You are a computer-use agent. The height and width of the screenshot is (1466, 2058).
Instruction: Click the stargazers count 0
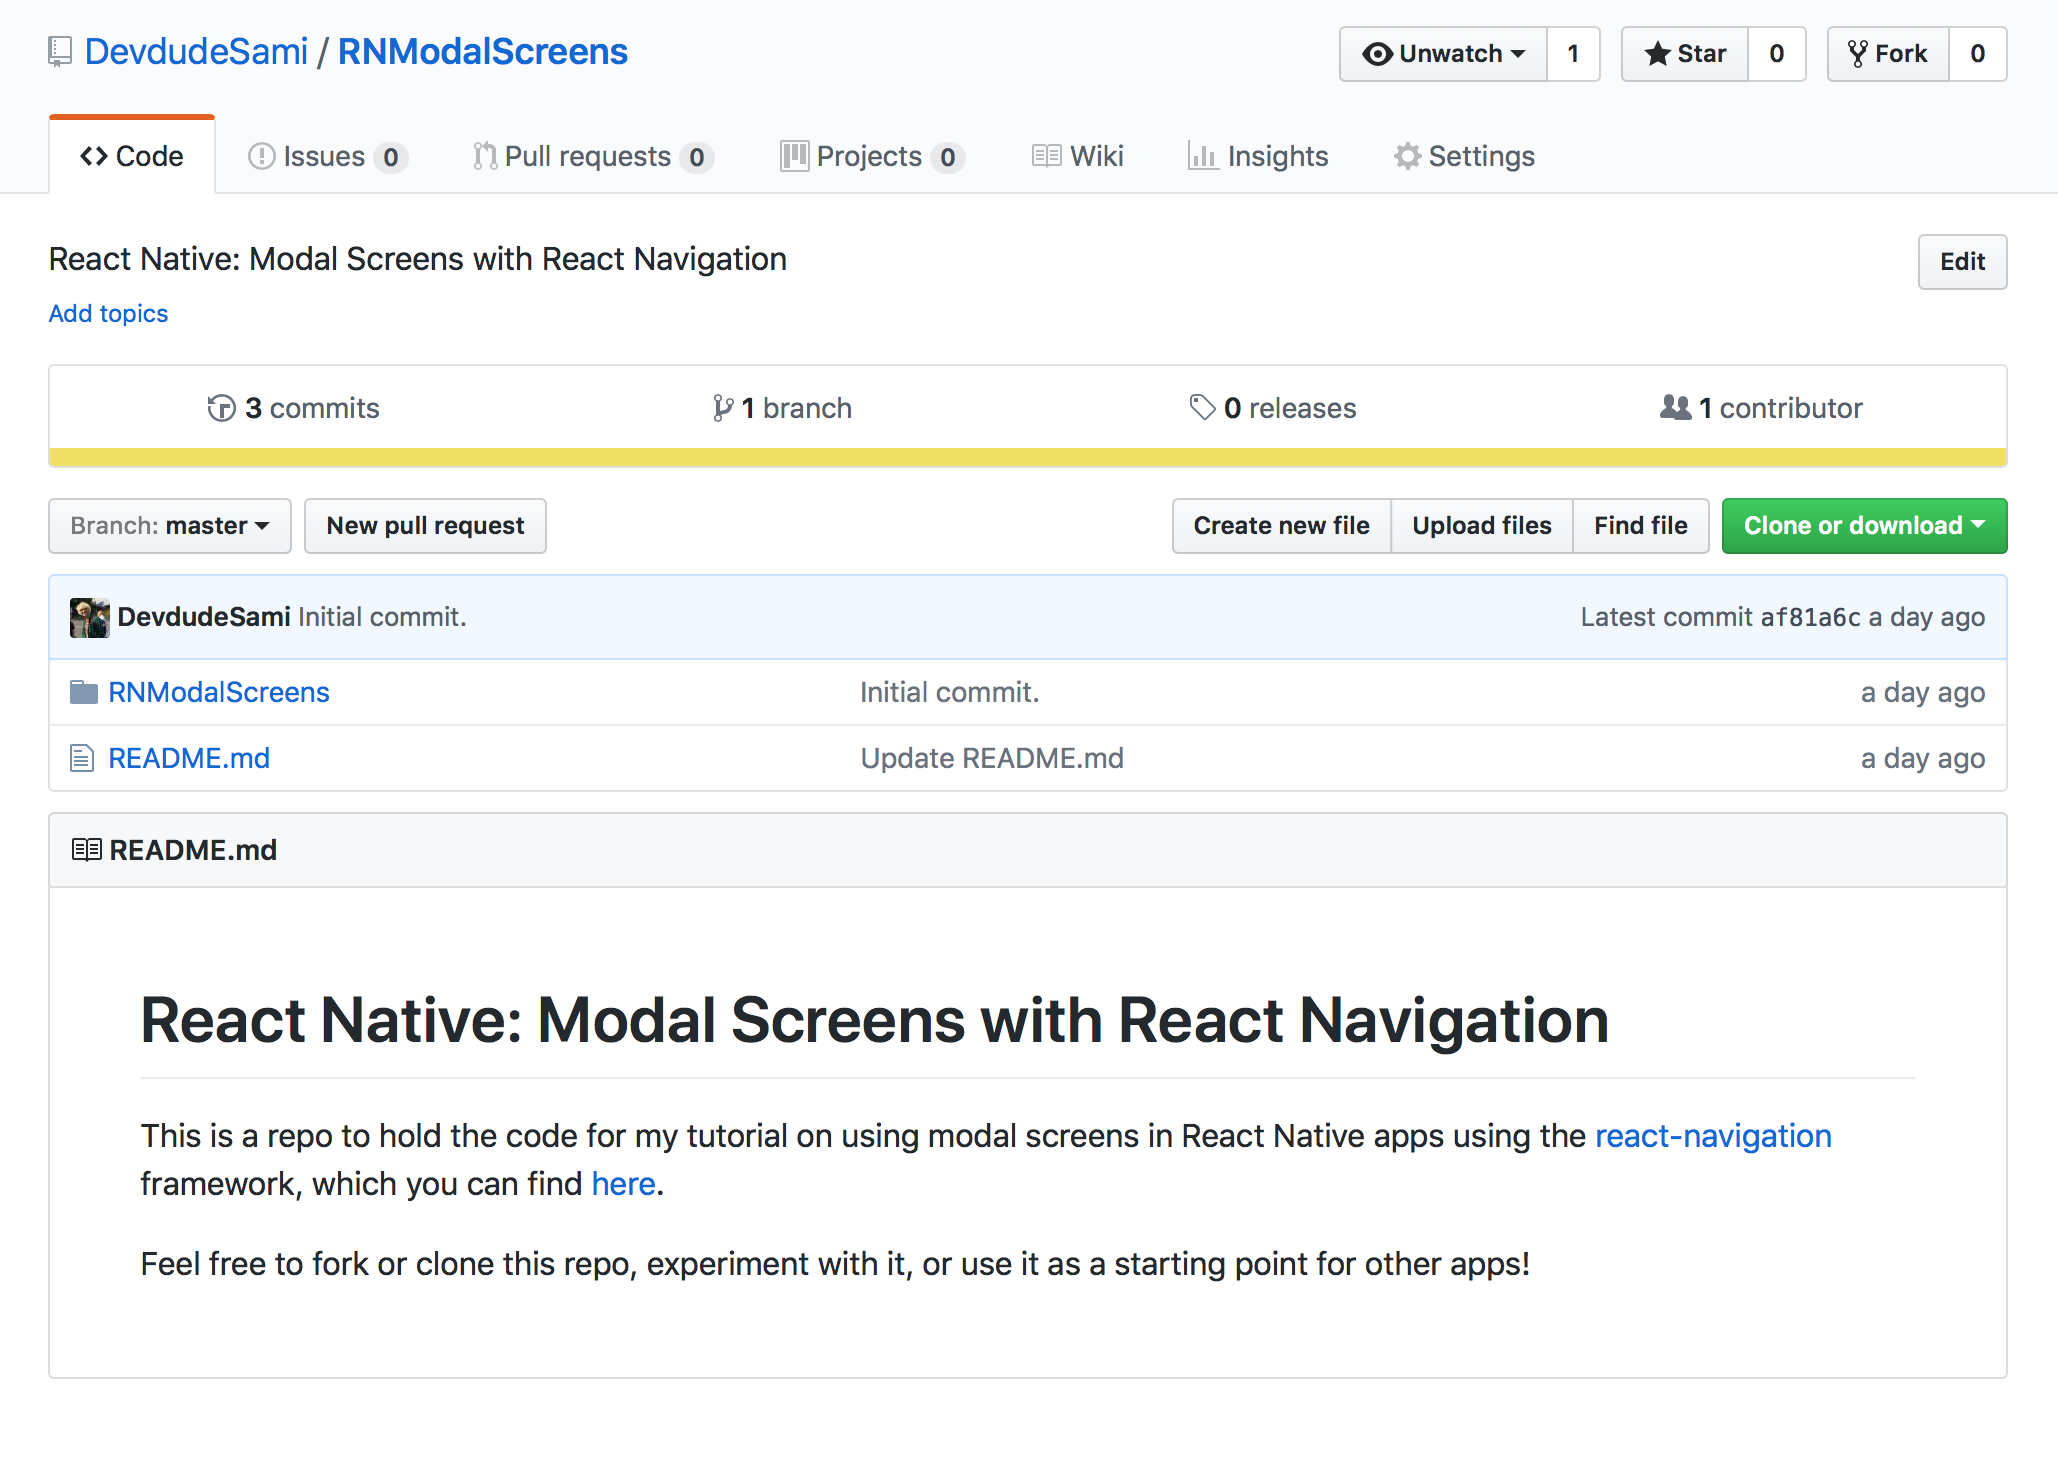coord(1777,54)
